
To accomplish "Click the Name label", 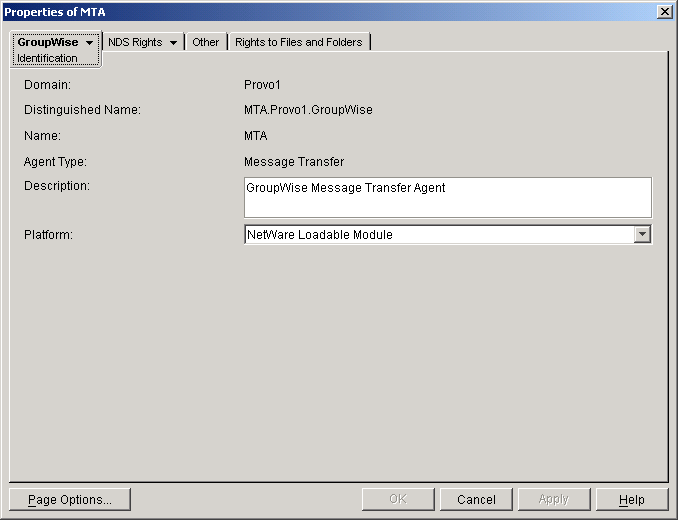I will tap(42, 136).
